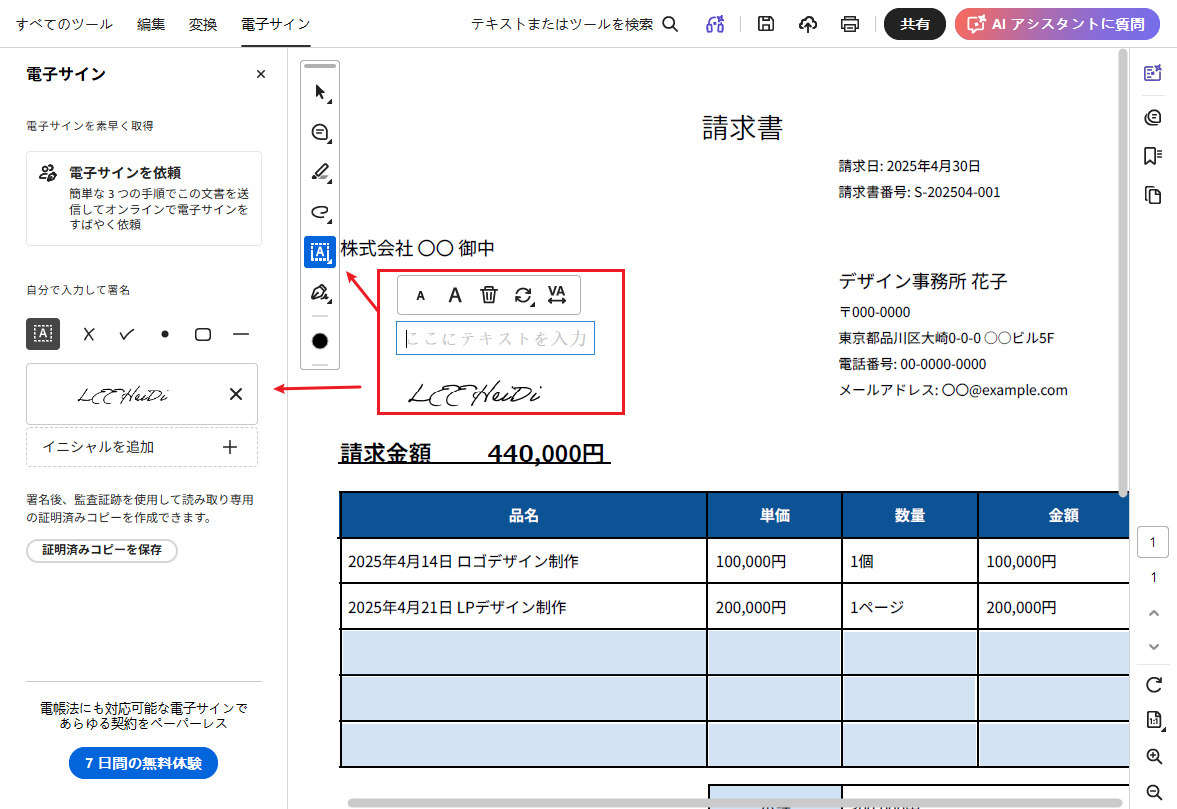Select the freehand draw loop tool
1177x809 pixels.
(320, 212)
